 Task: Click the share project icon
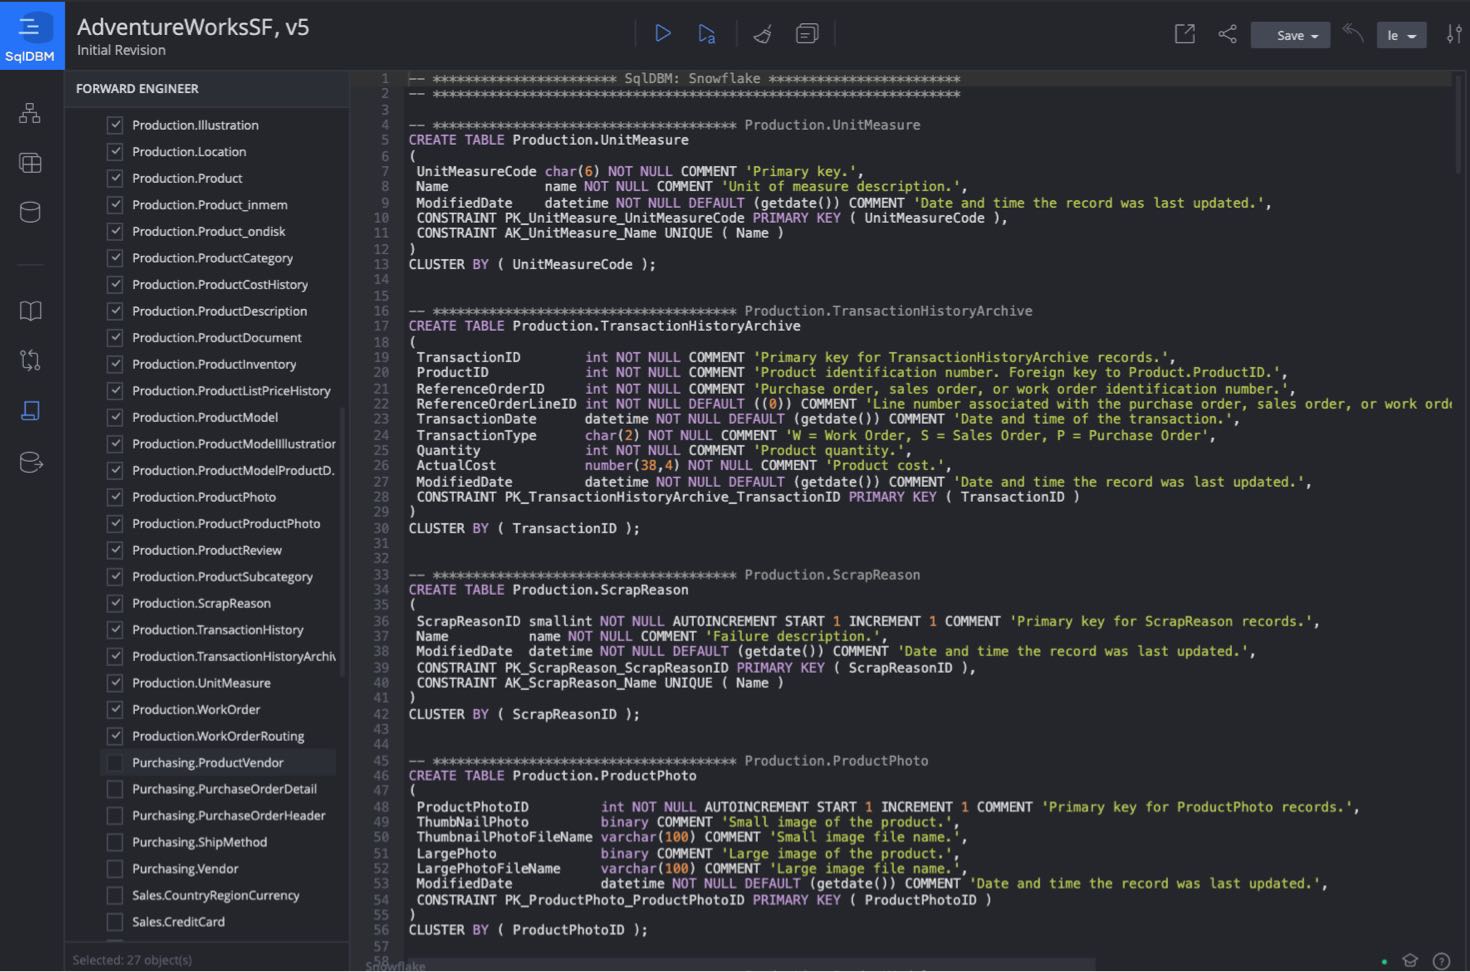pyautogui.click(x=1228, y=34)
